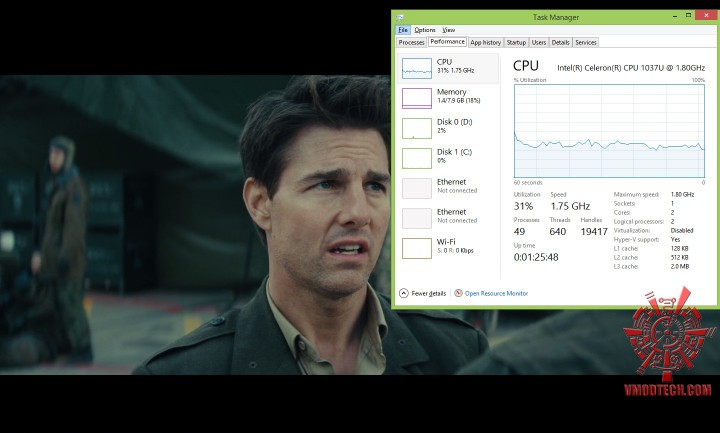Select the Memory usage graph thumbnail
Viewport: 720px width, 433px height.
click(x=417, y=98)
